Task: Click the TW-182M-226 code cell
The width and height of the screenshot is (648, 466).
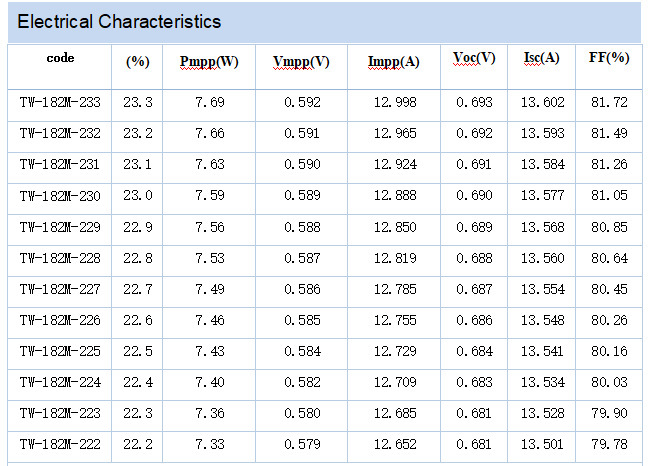Action: coord(60,321)
